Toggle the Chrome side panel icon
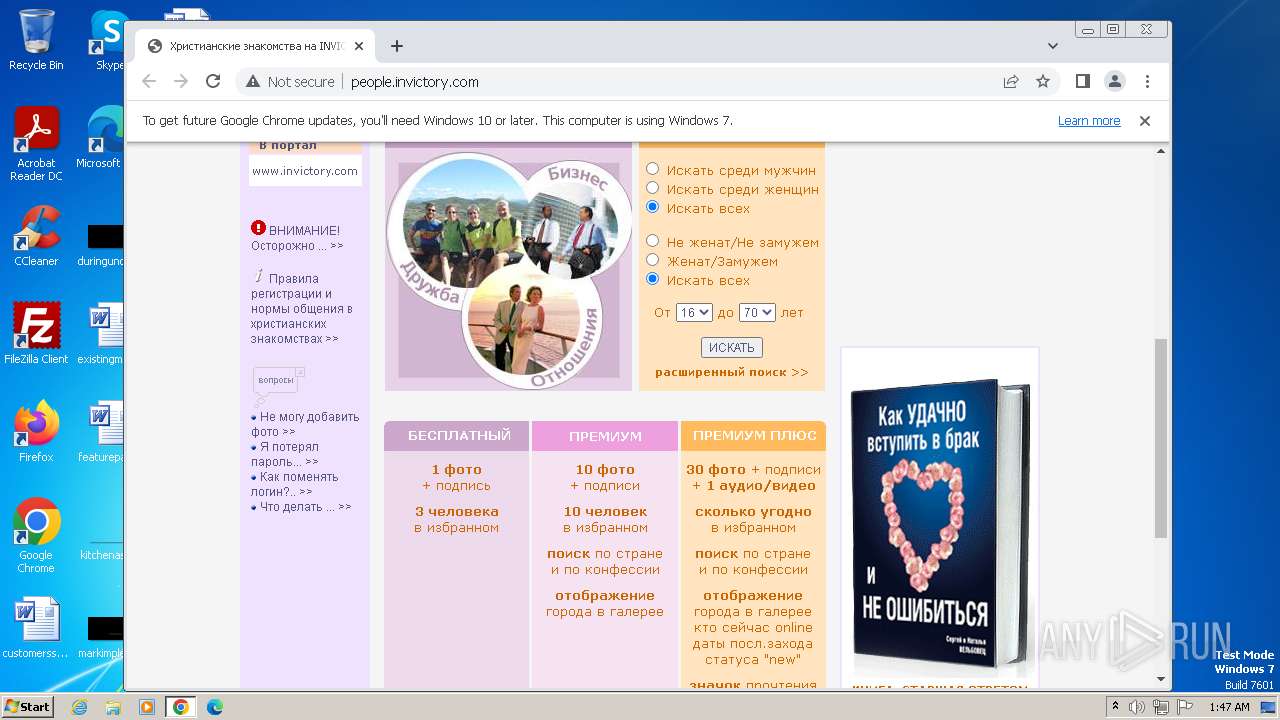 (x=1082, y=81)
